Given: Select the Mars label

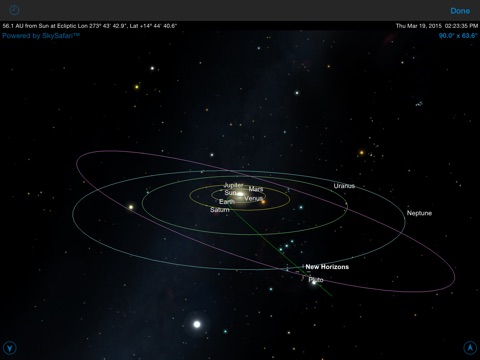Looking at the screenshot, I should tap(256, 189).
